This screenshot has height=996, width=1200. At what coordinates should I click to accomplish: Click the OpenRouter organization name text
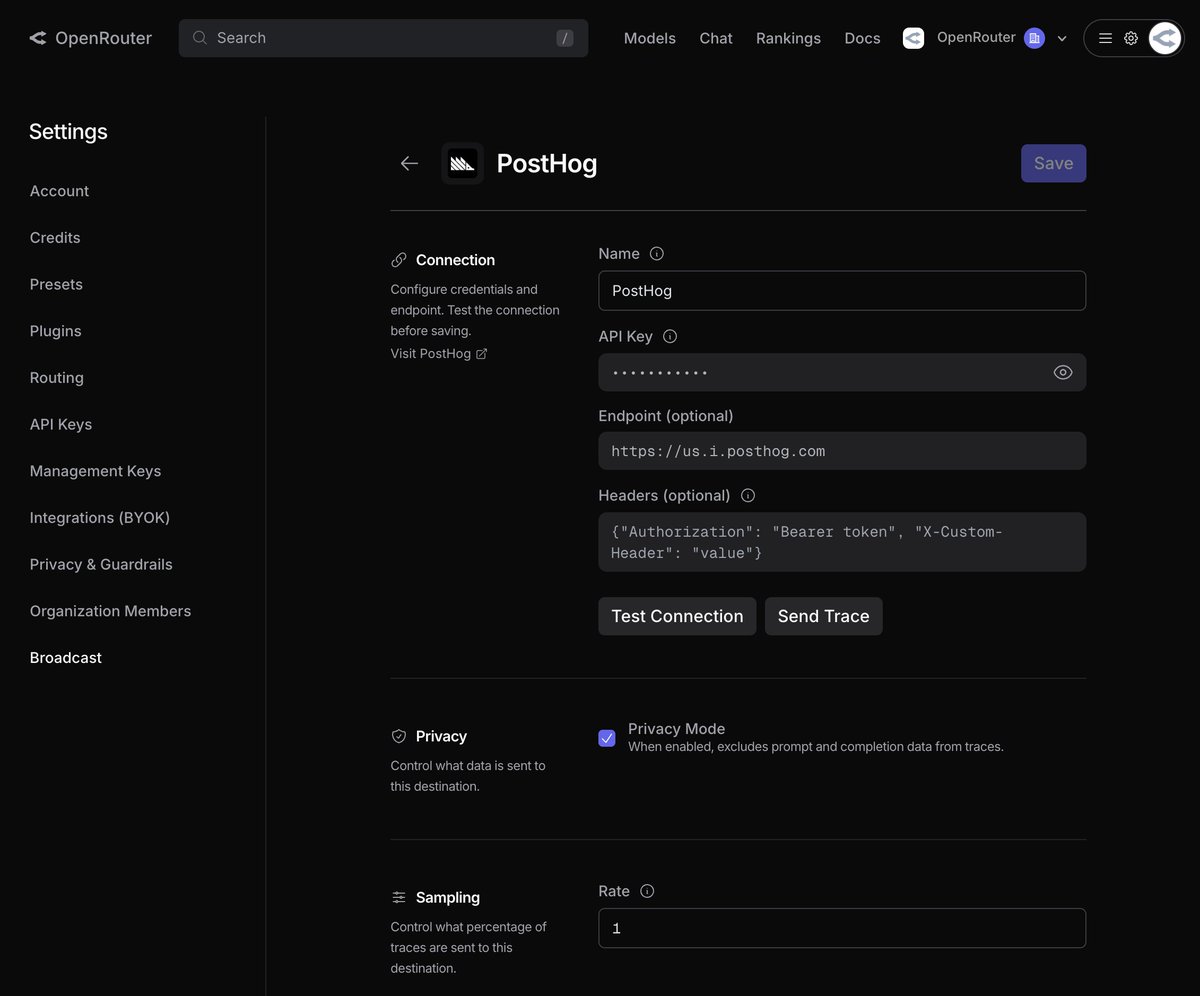tap(976, 38)
